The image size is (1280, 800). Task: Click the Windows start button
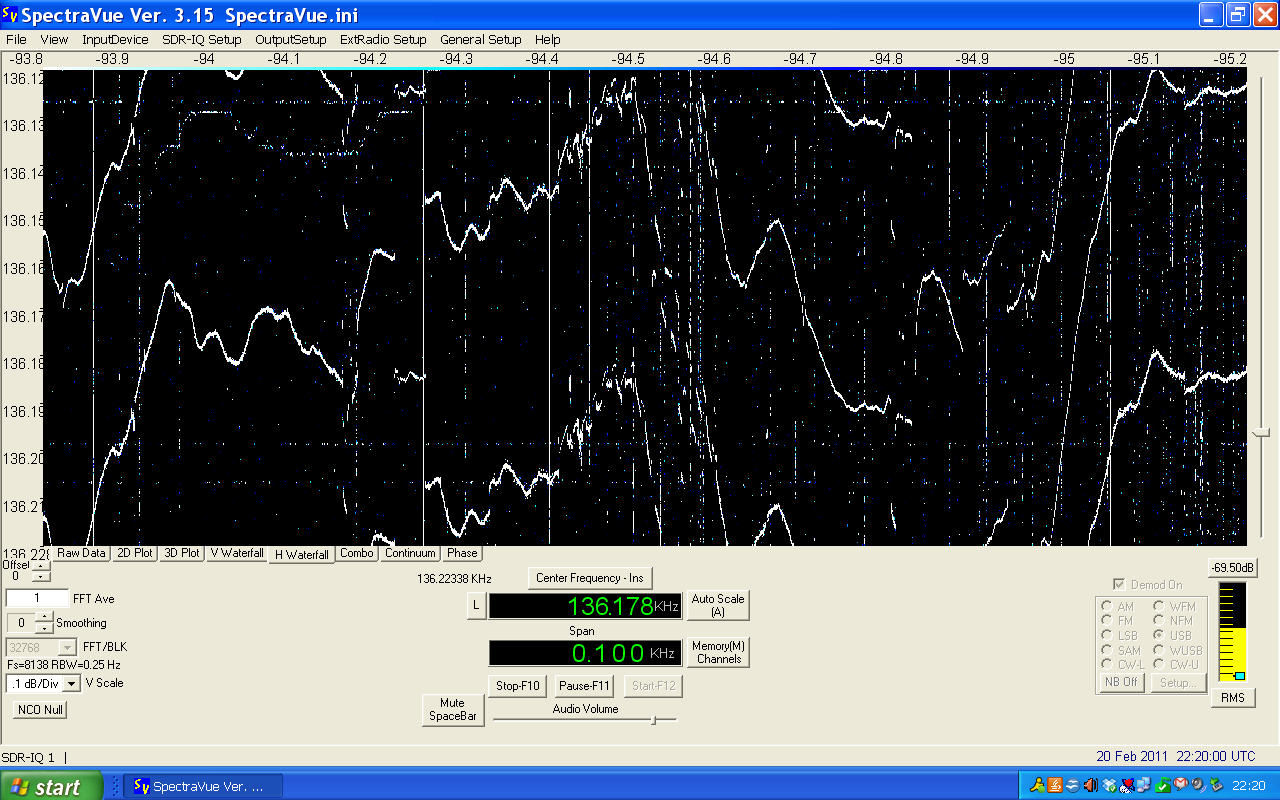tap(51, 786)
